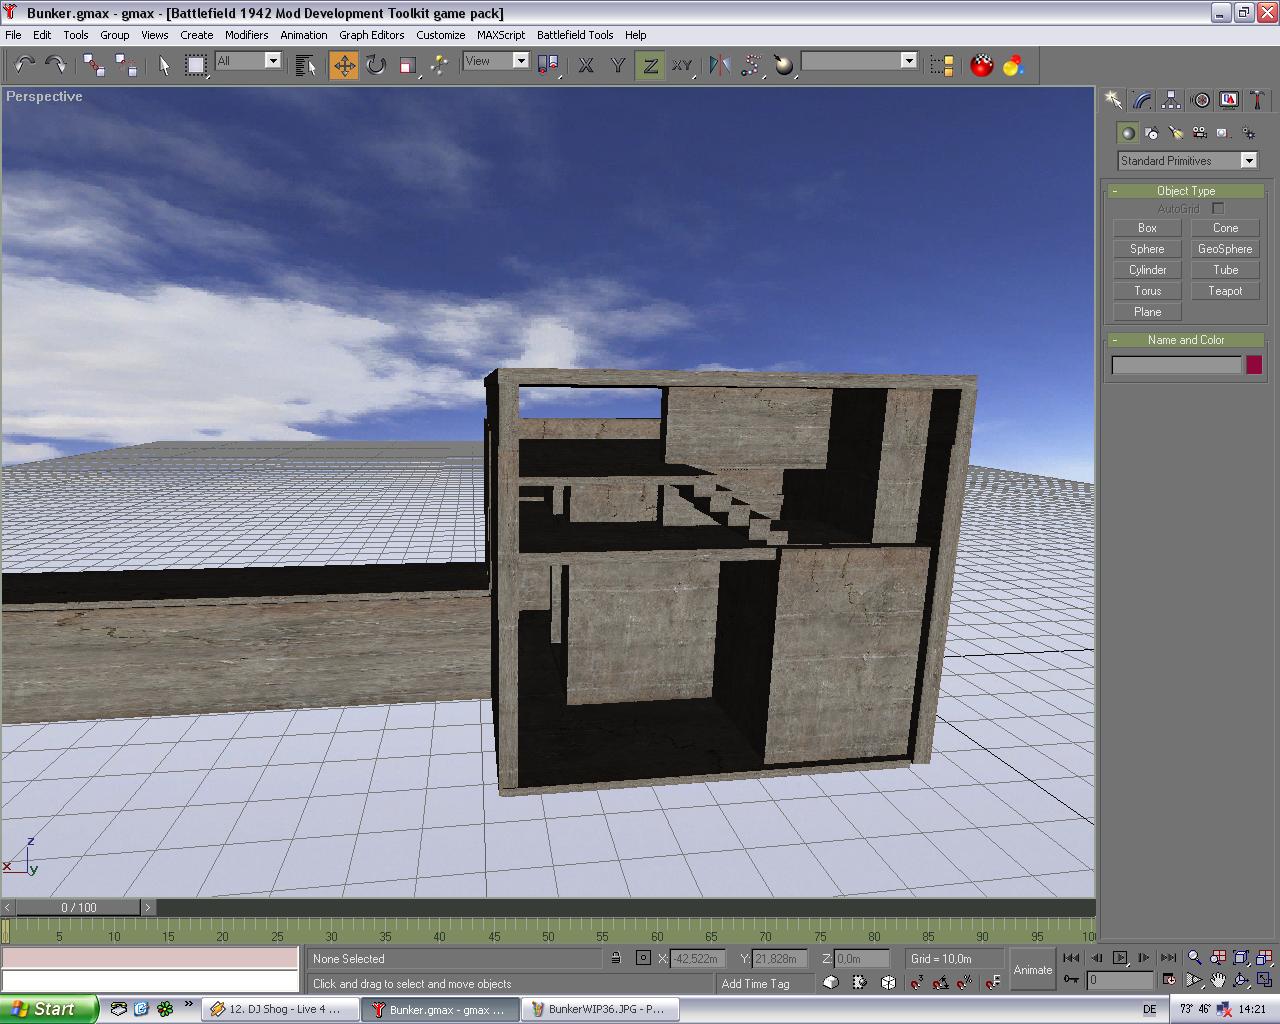Choose the Select and Rotate tool
The width and height of the screenshot is (1280, 1024).
(376, 65)
